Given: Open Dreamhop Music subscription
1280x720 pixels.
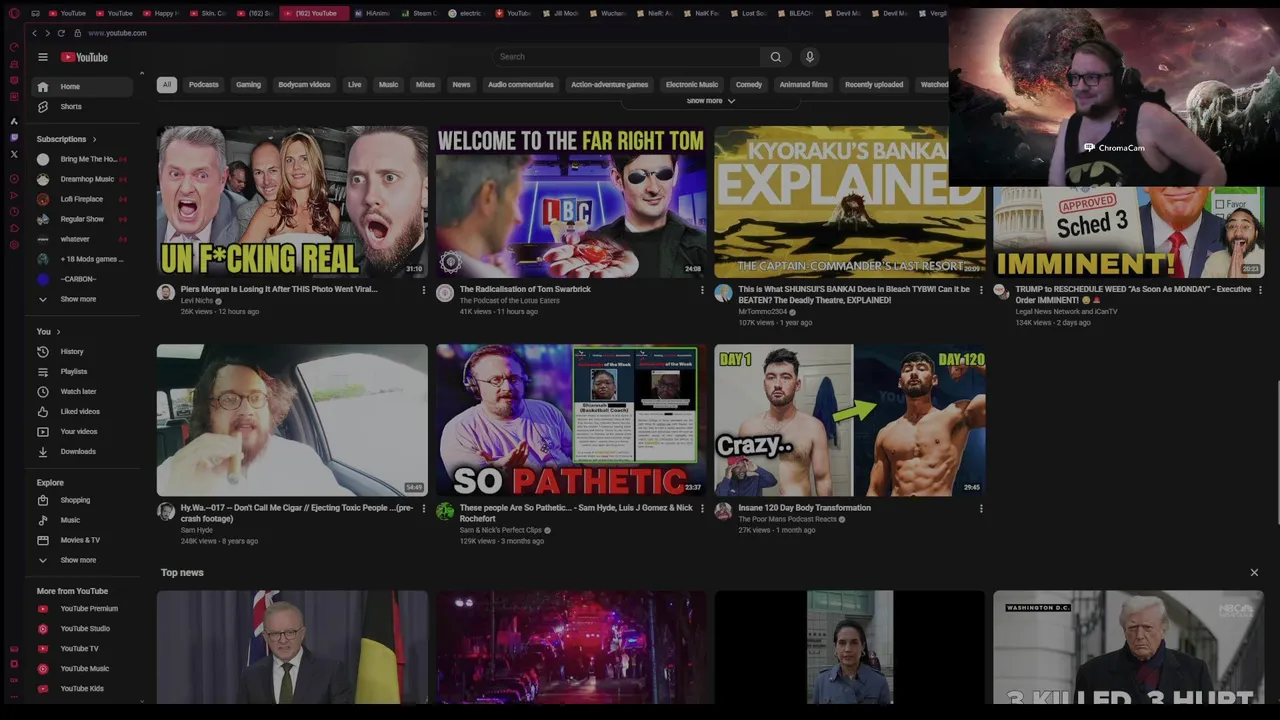Looking at the screenshot, I should [82, 179].
